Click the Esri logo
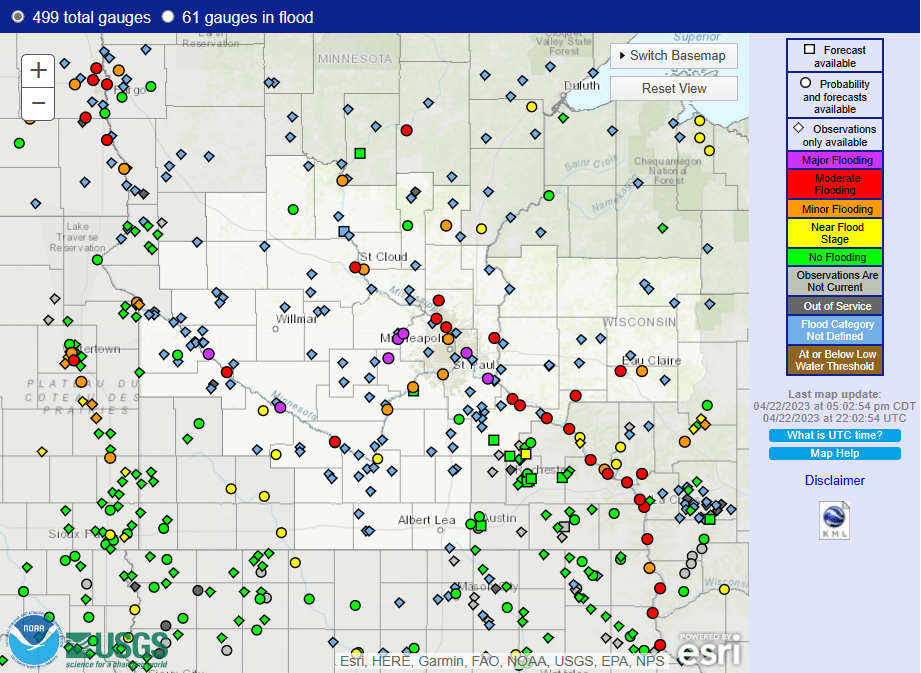This screenshot has height=673, width=921. [710, 650]
